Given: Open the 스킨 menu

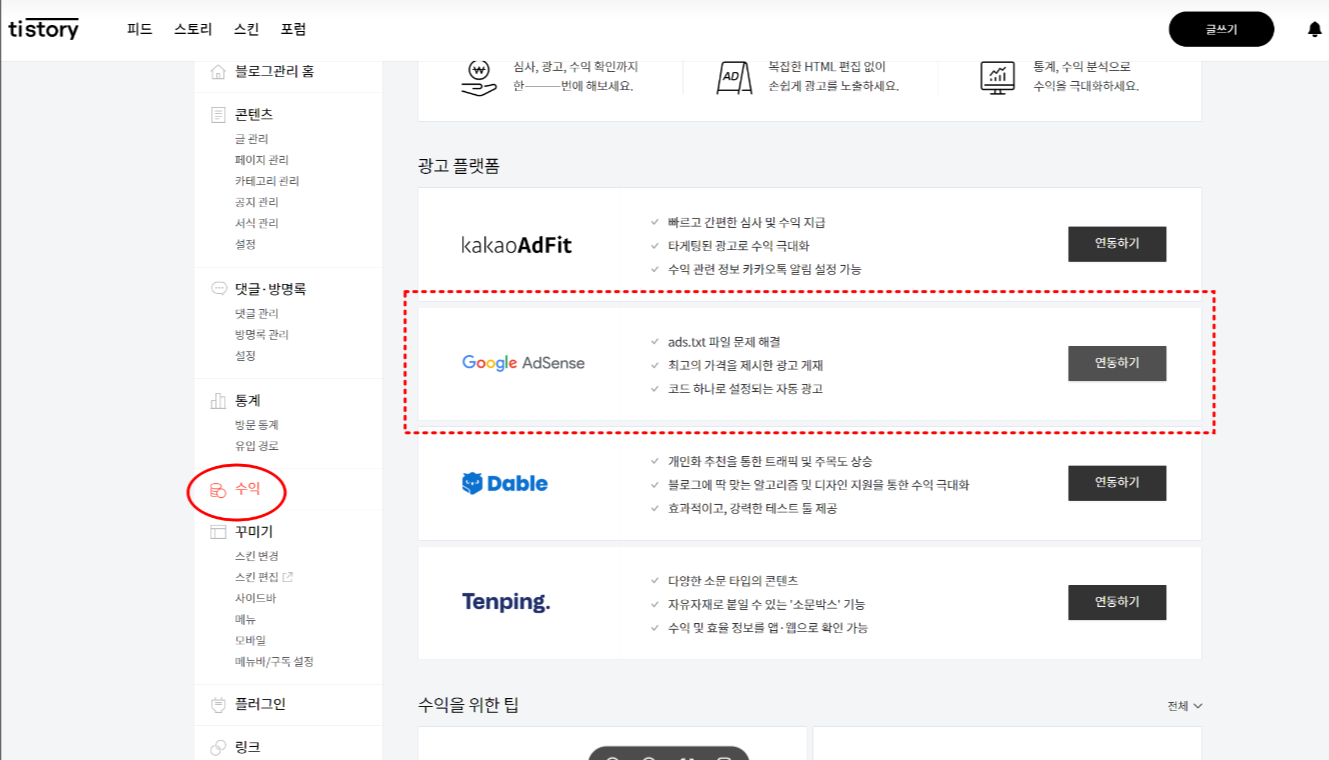Looking at the screenshot, I should pos(246,30).
